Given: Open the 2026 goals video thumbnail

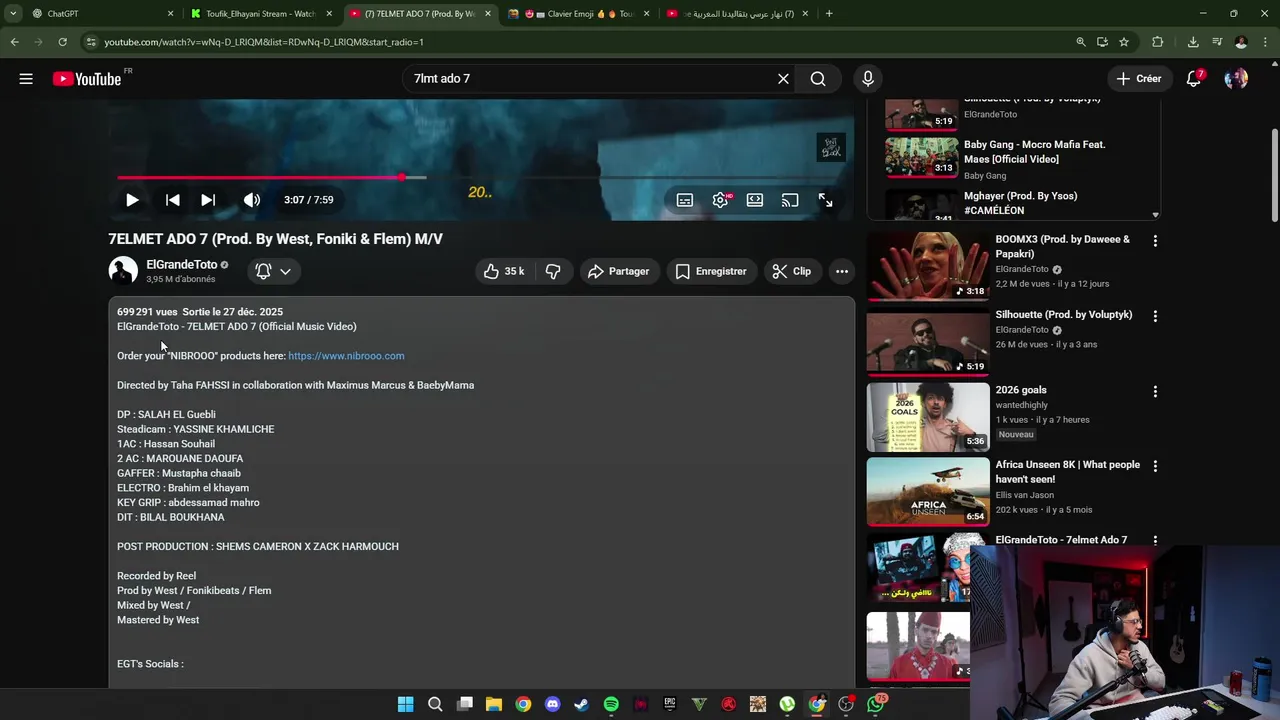Looking at the screenshot, I should (x=928, y=417).
